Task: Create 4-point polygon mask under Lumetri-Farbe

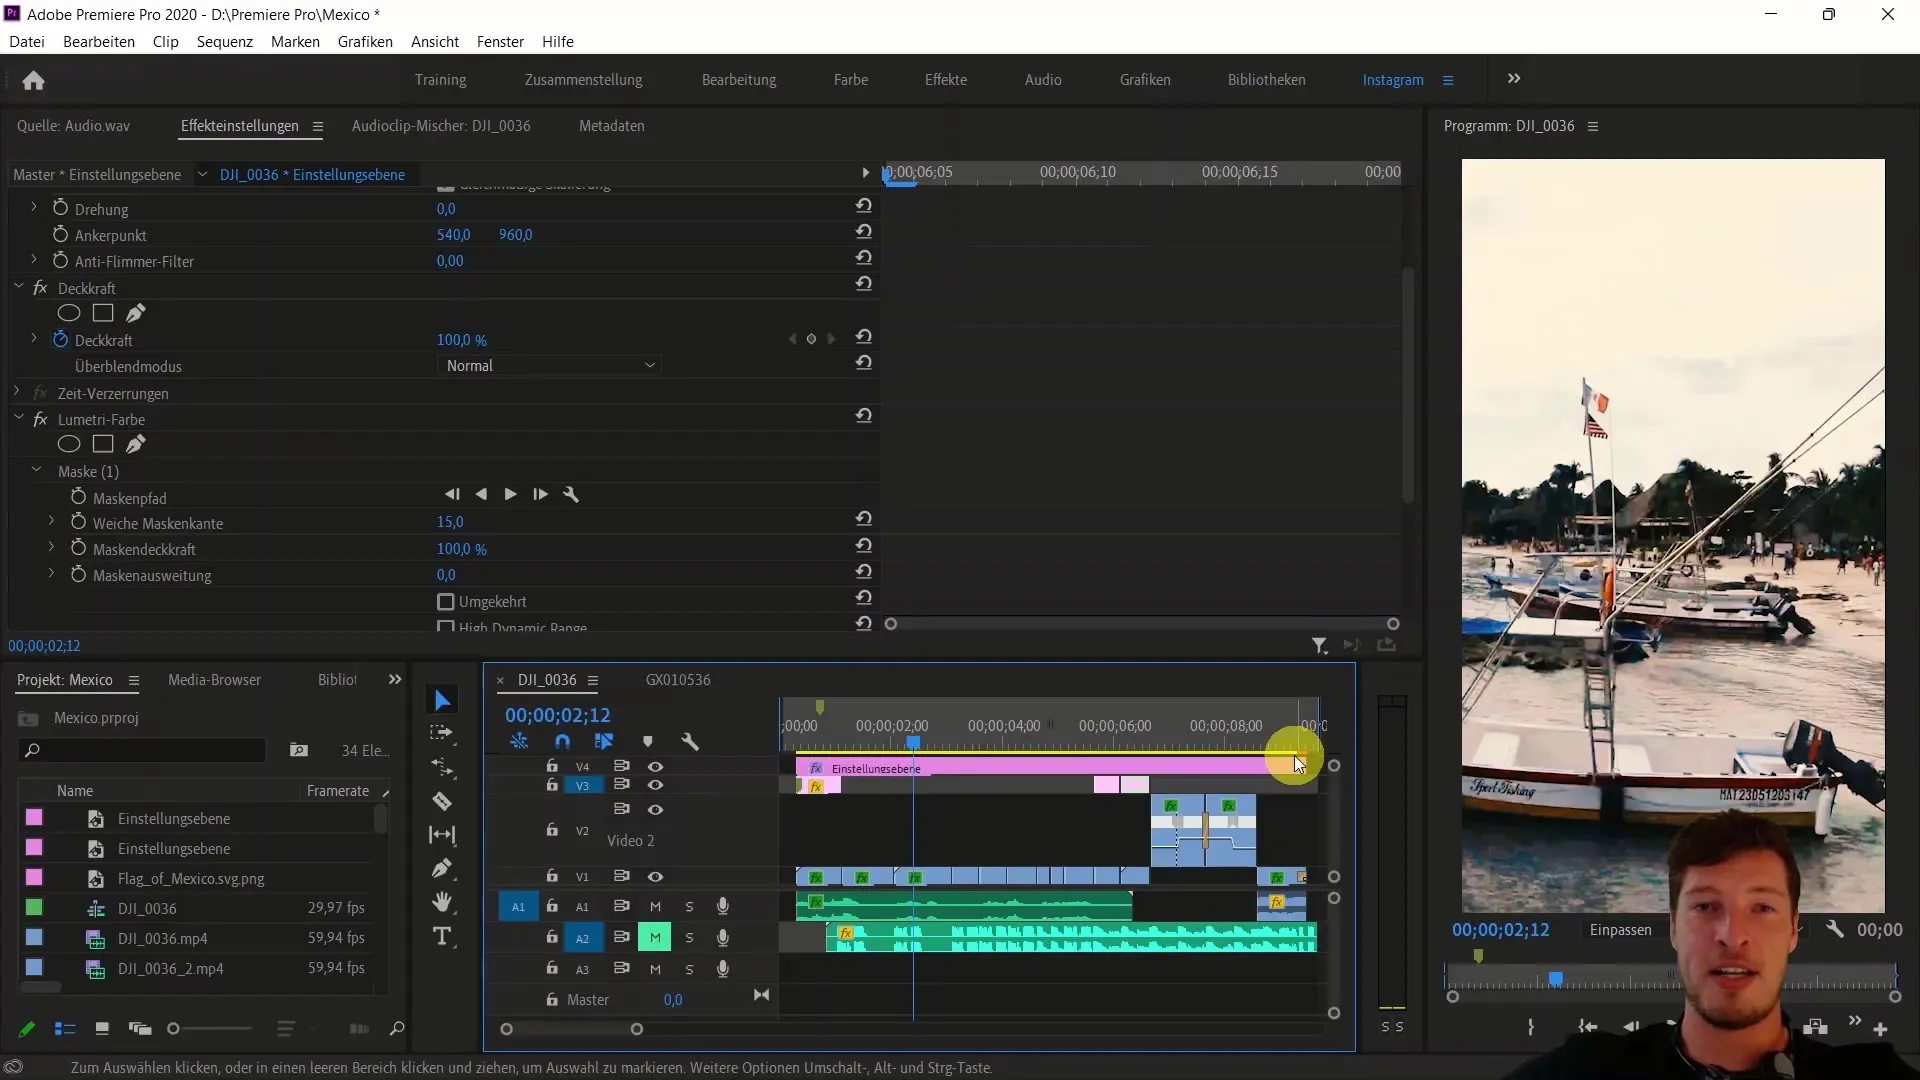Action: click(x=103, y=444)
